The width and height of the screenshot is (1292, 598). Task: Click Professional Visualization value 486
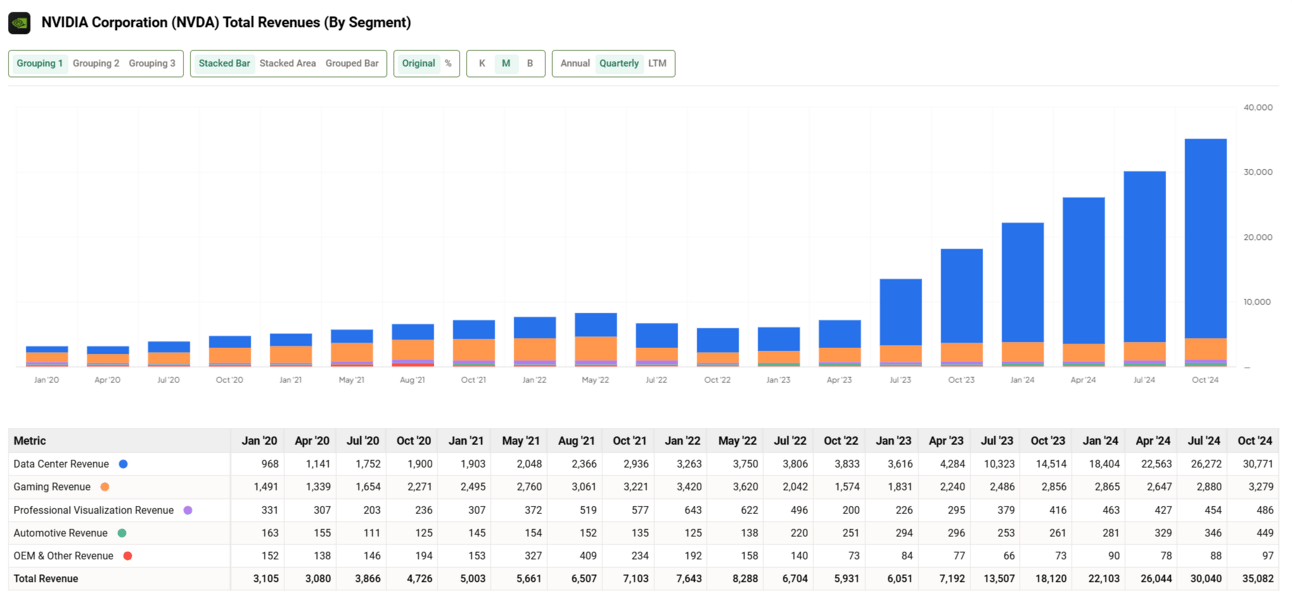[1263, 510]
